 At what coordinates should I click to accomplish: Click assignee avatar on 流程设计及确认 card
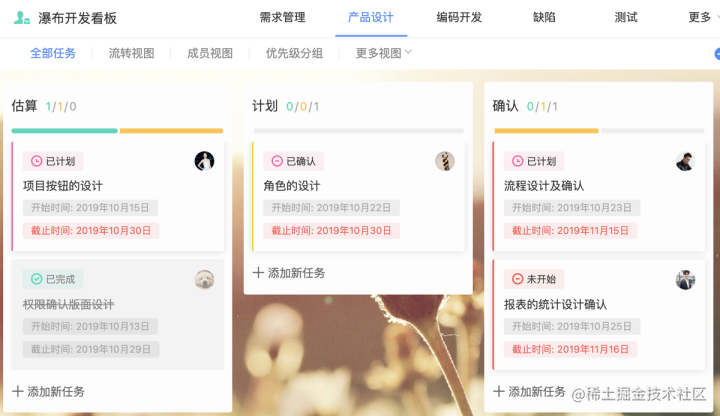685,161
